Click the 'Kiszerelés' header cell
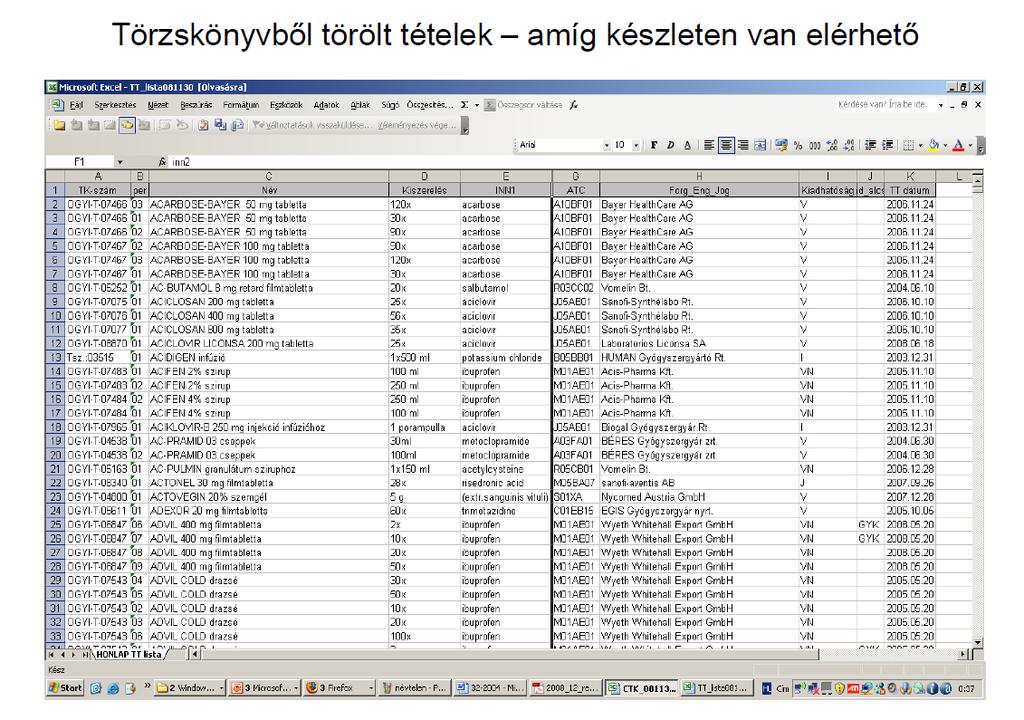Screen dimensions: 1024x720 pos(424,190)
